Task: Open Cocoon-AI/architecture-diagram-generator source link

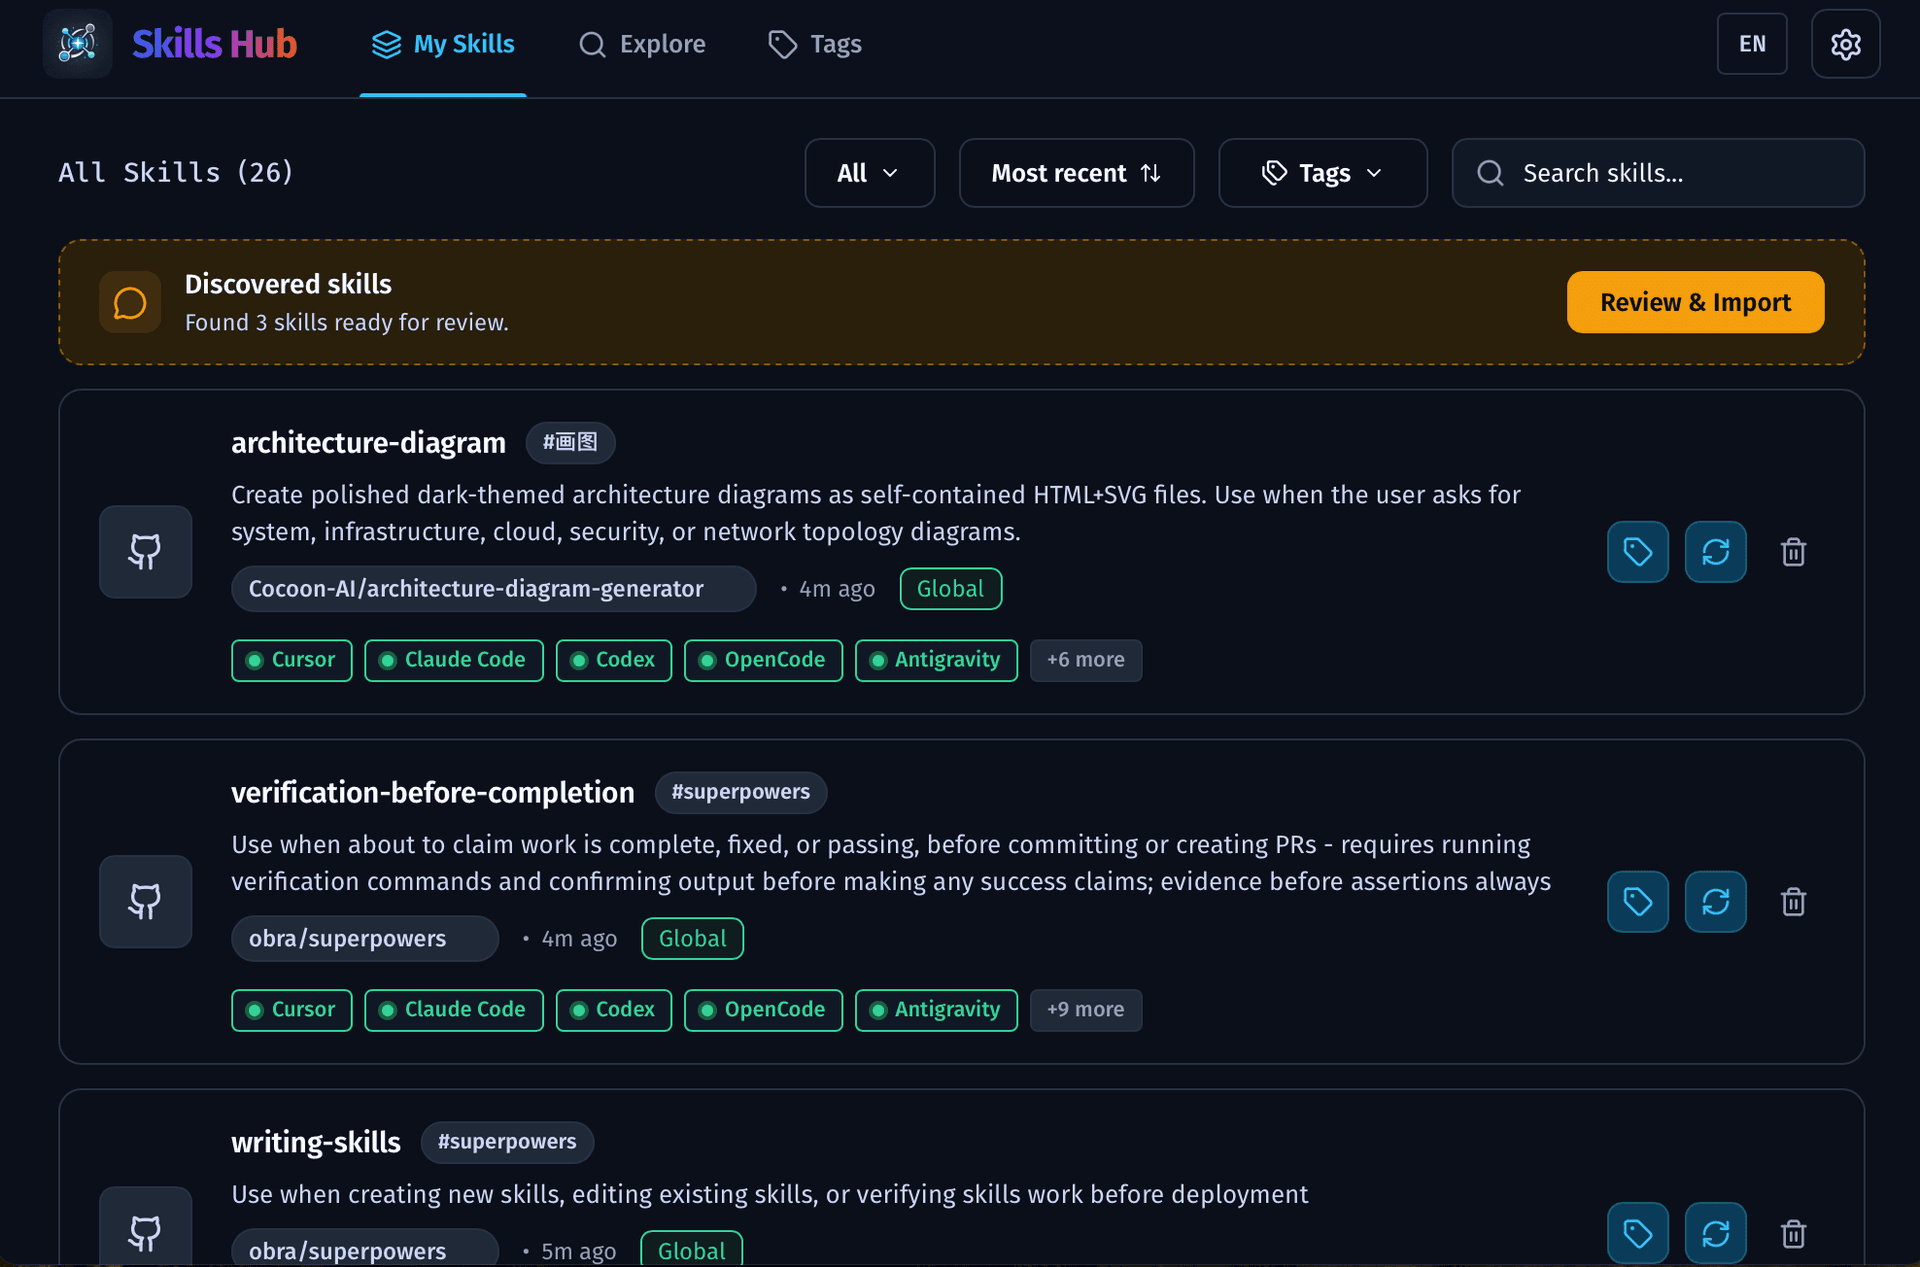Action: coord(494,589)
